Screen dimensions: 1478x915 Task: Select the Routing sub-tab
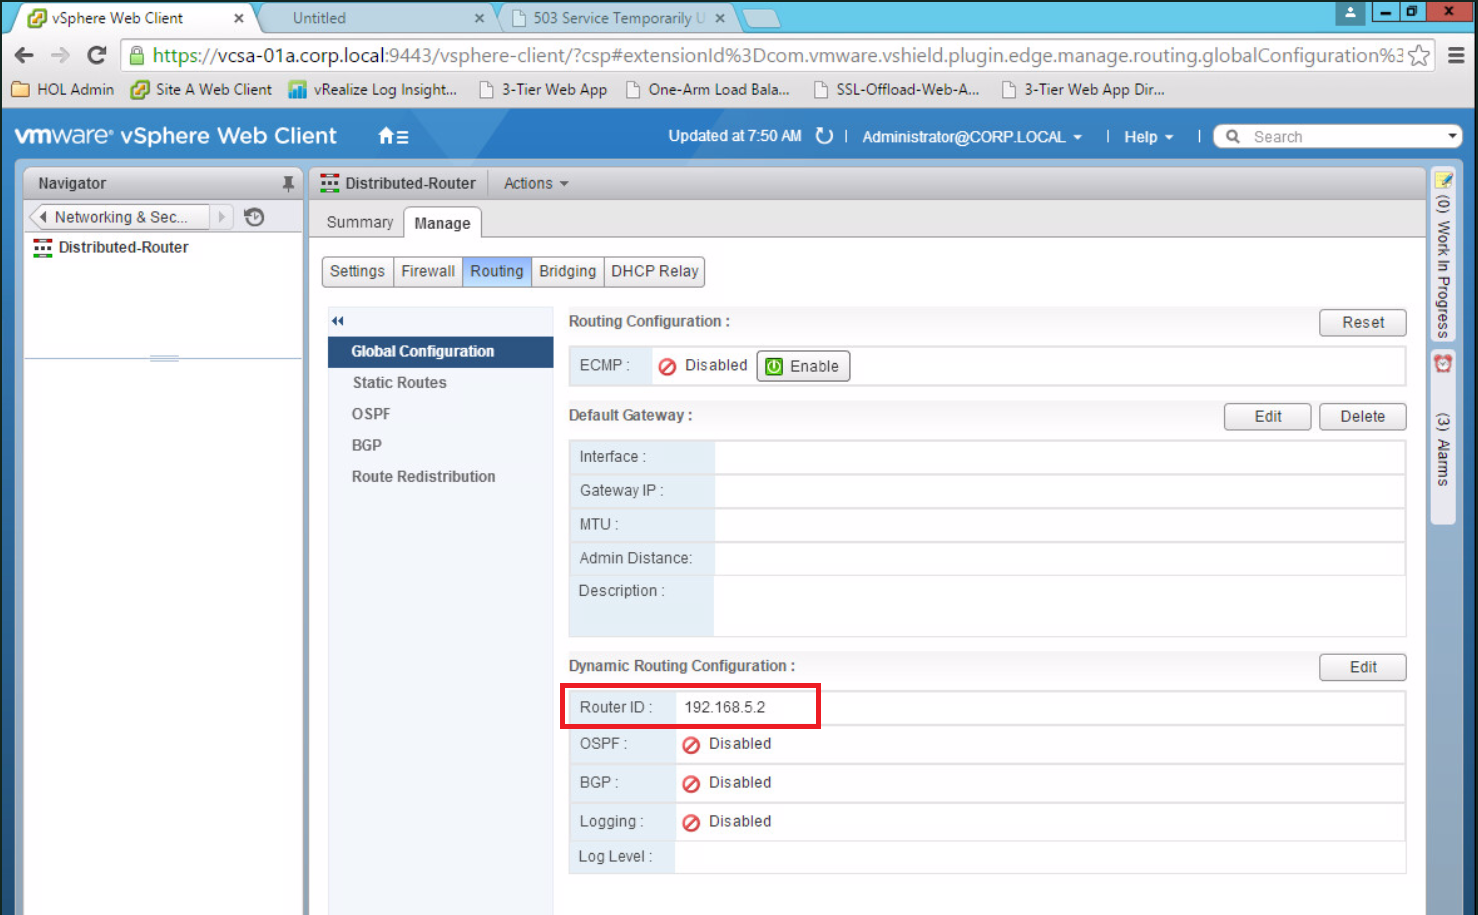(x=497, y=271)
